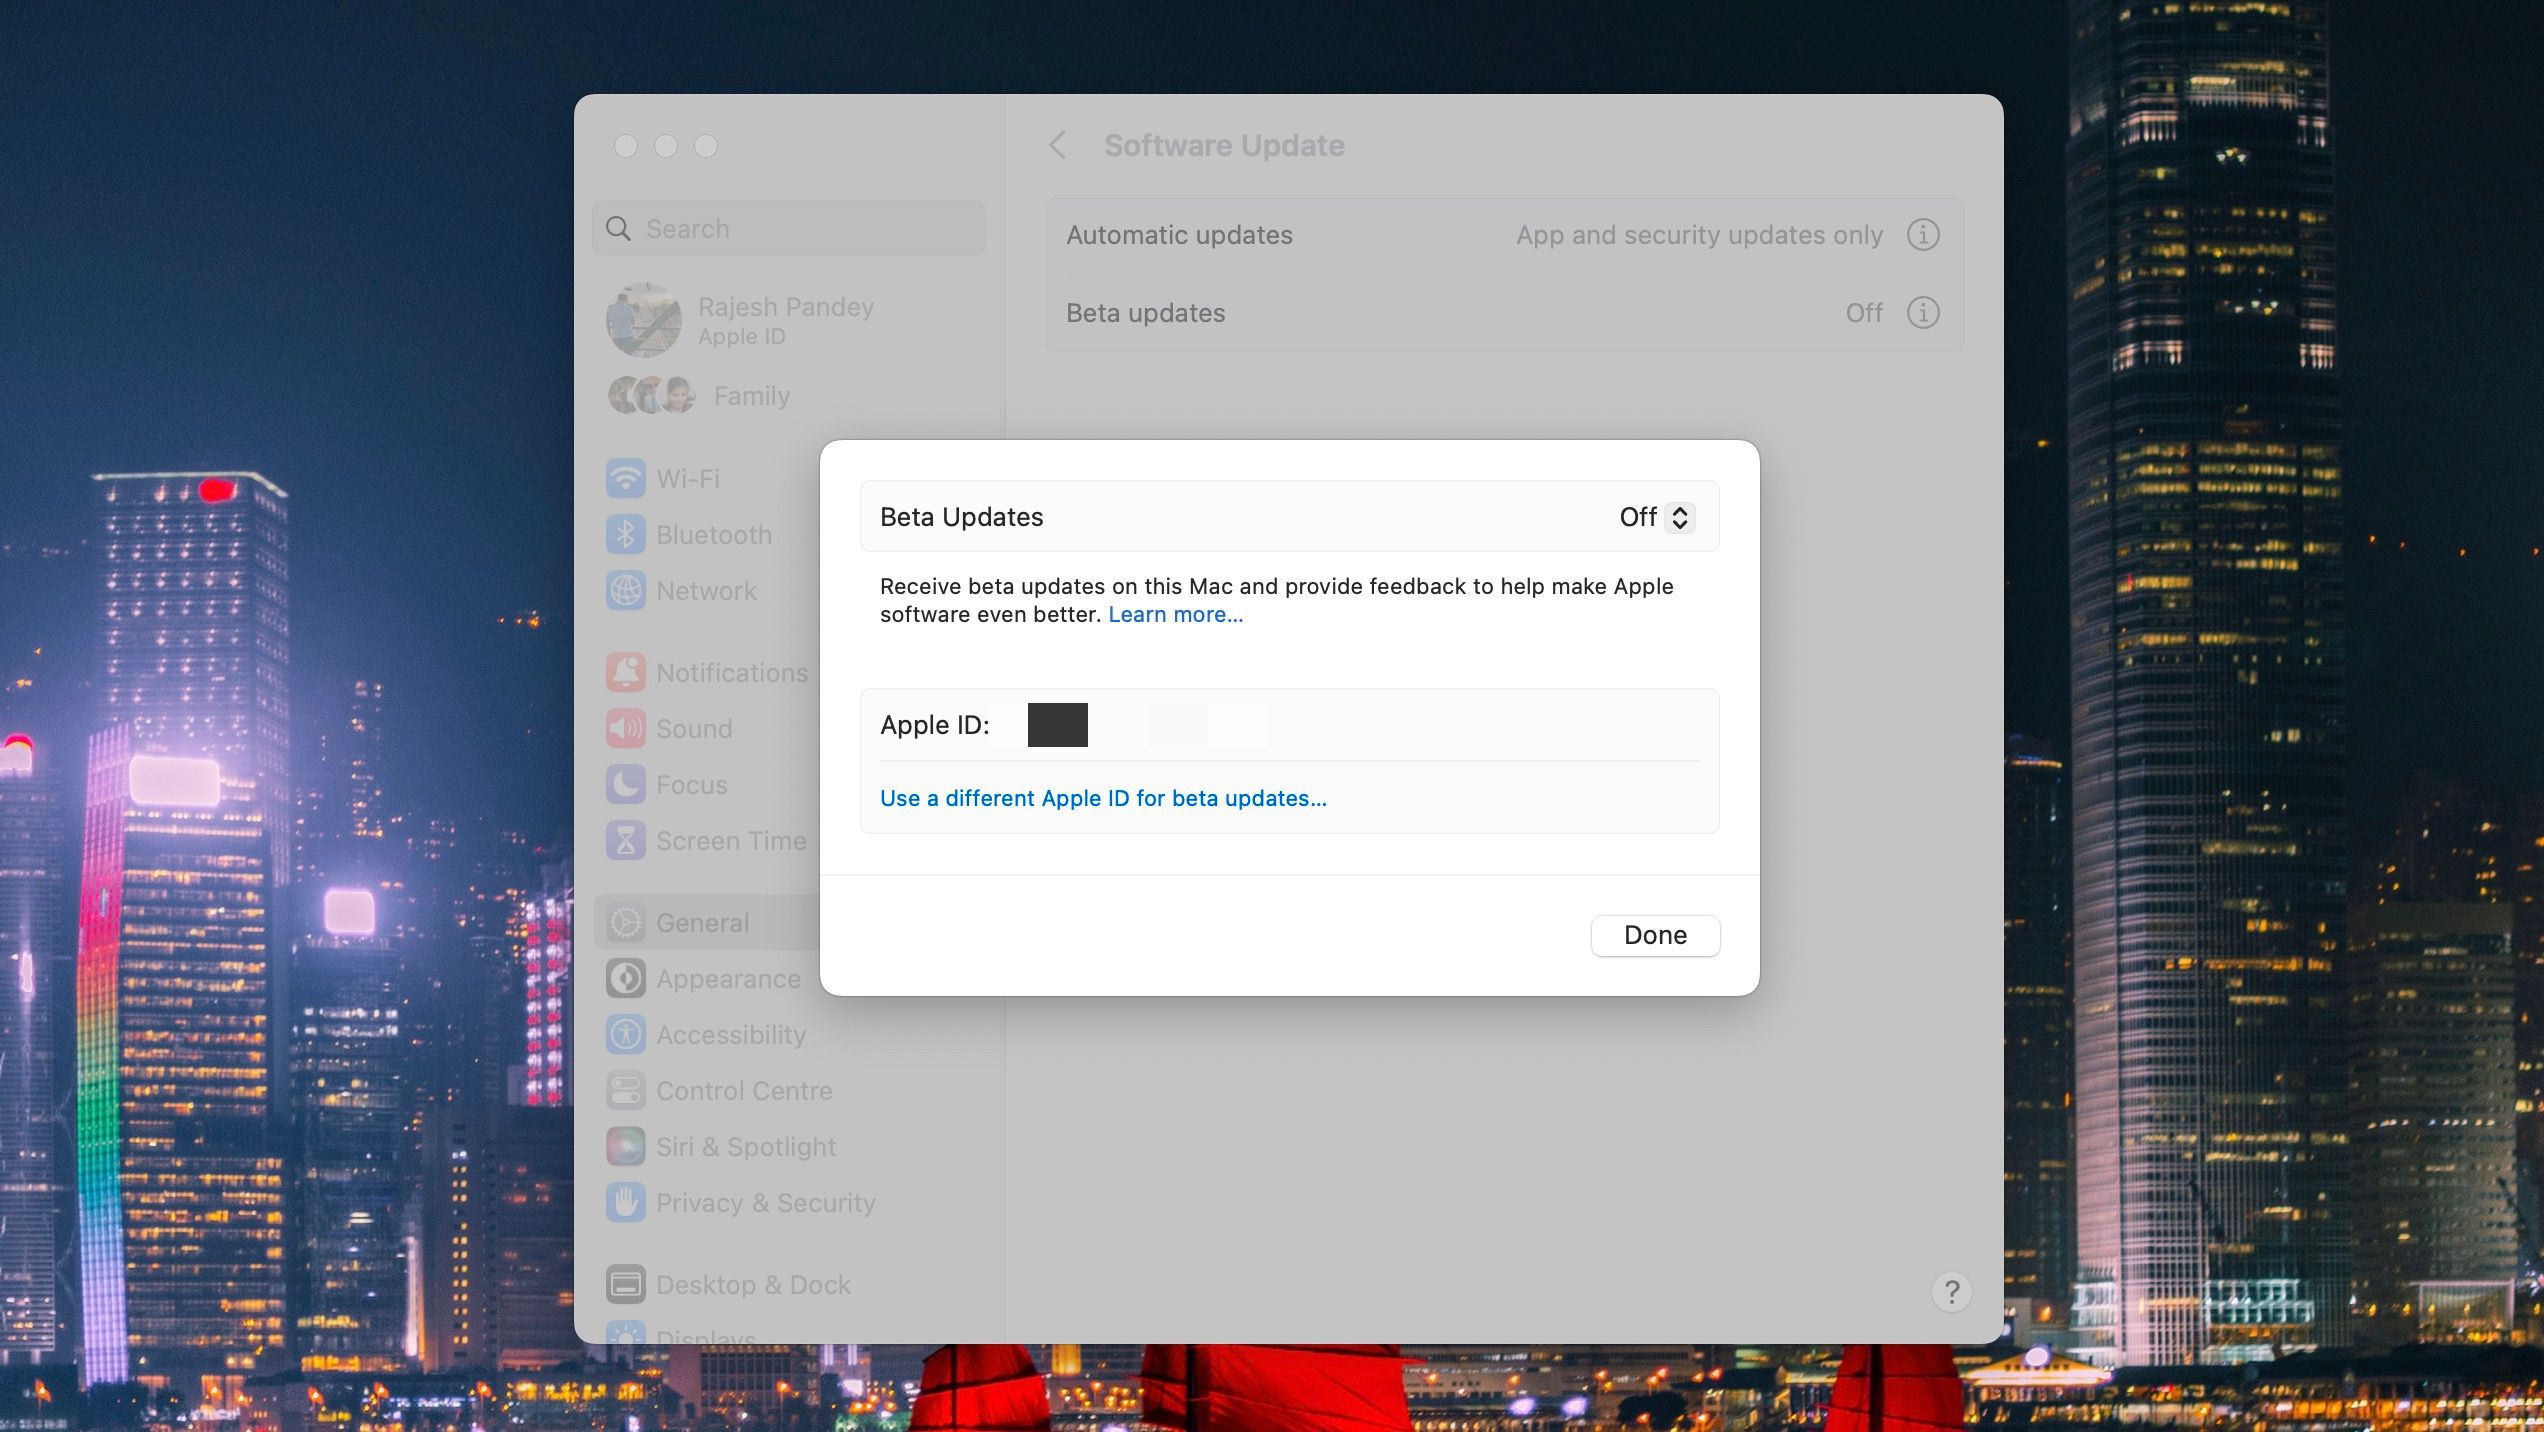The image size is (2544, 1432).
Task: Open Desktop & Dock settings
Action: click(x=752, y=1284)
